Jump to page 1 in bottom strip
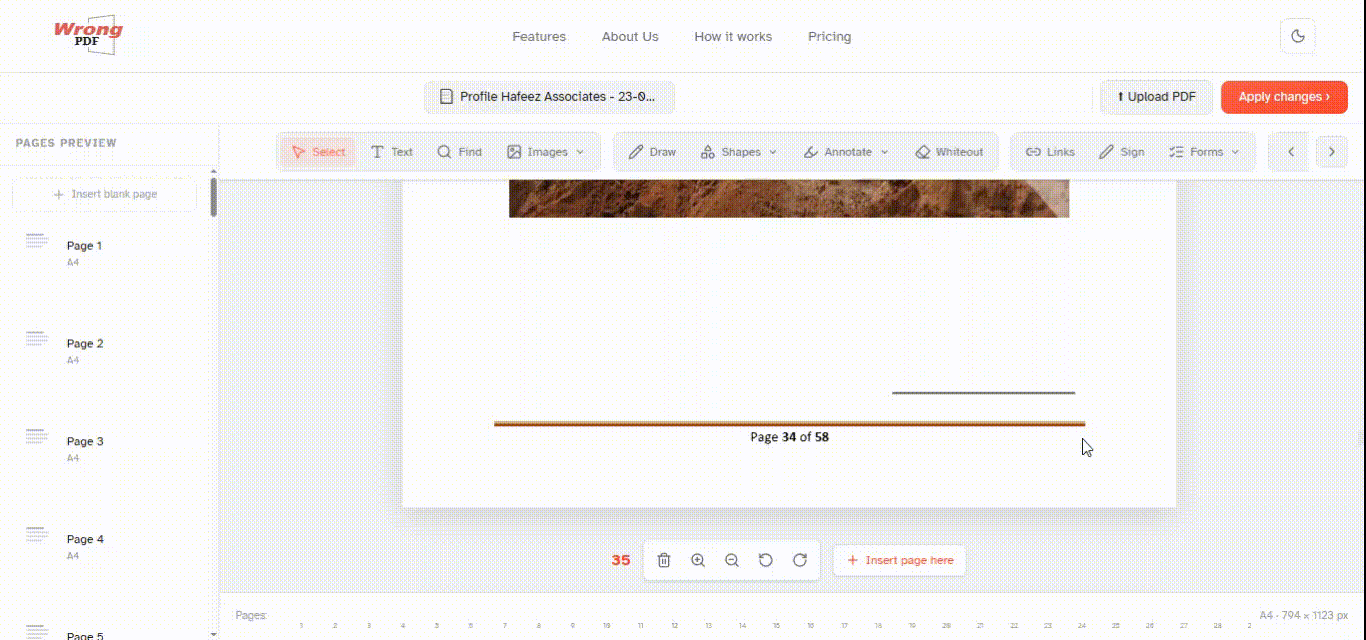Image resolution: width=1366 pixels, height=640 pixels. (x=301, y=626)
